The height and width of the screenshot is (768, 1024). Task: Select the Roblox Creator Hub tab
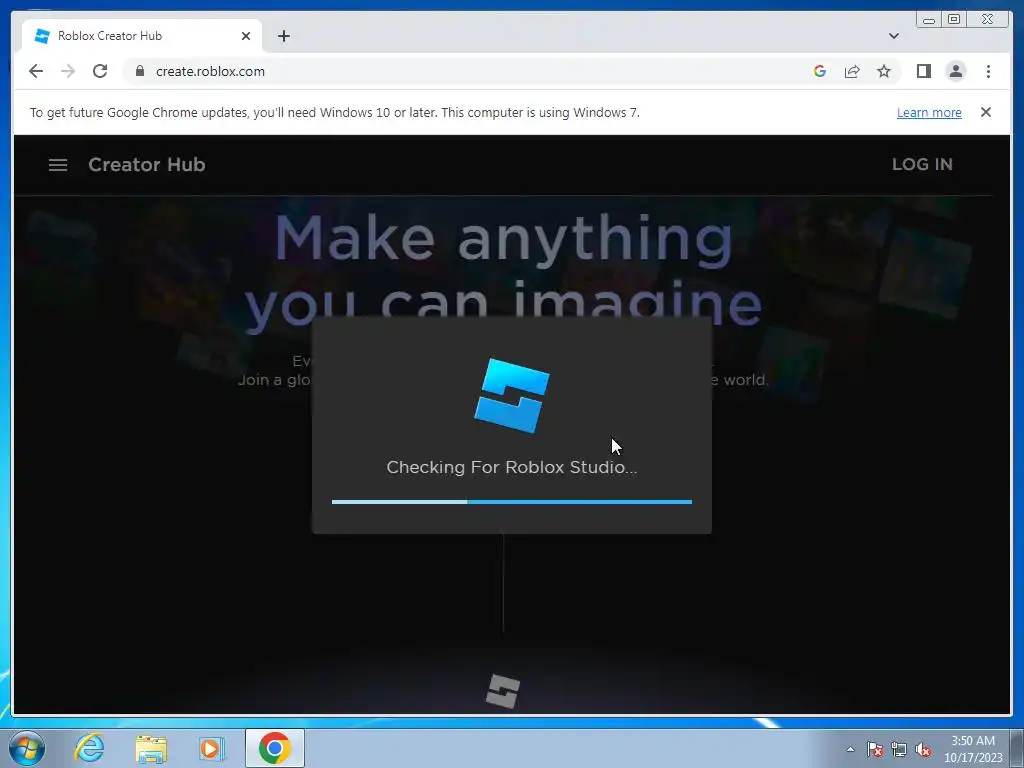coord(142,36)
